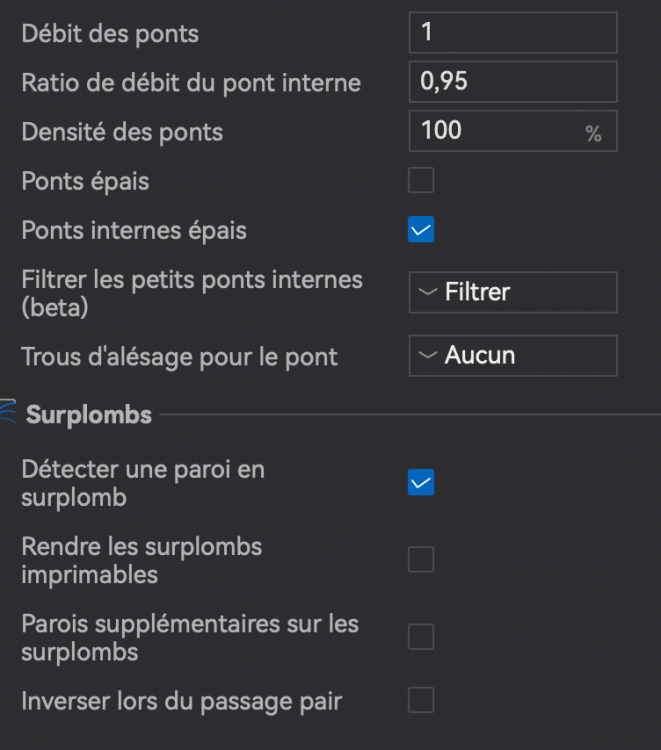Uncheck Détecter une paroi en surplomb
Image resolution: width=661 pixels, height=750 pixels.
421,483
